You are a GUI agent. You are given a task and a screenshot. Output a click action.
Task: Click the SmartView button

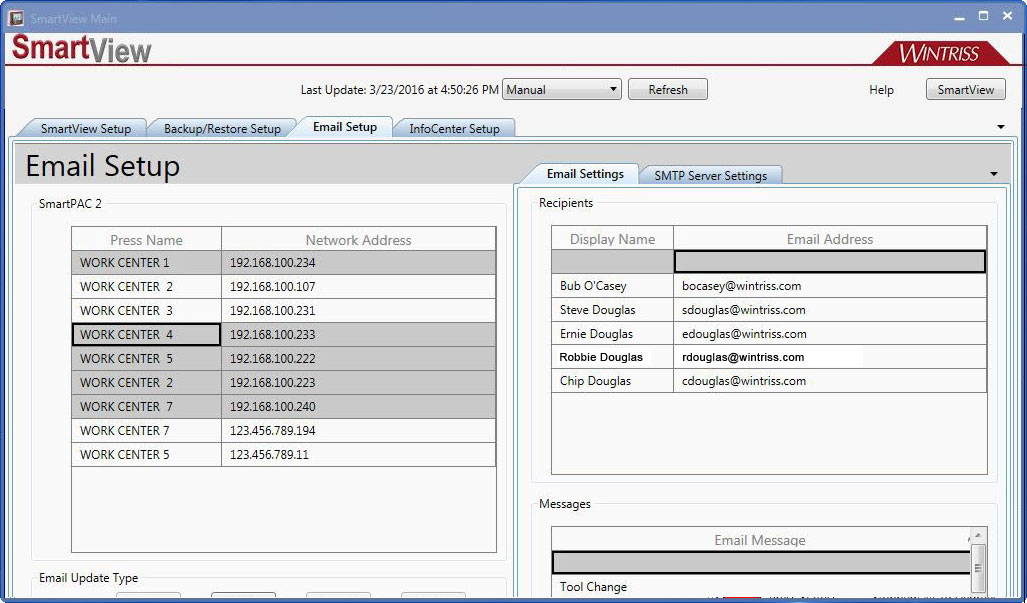tap(965, 90)
